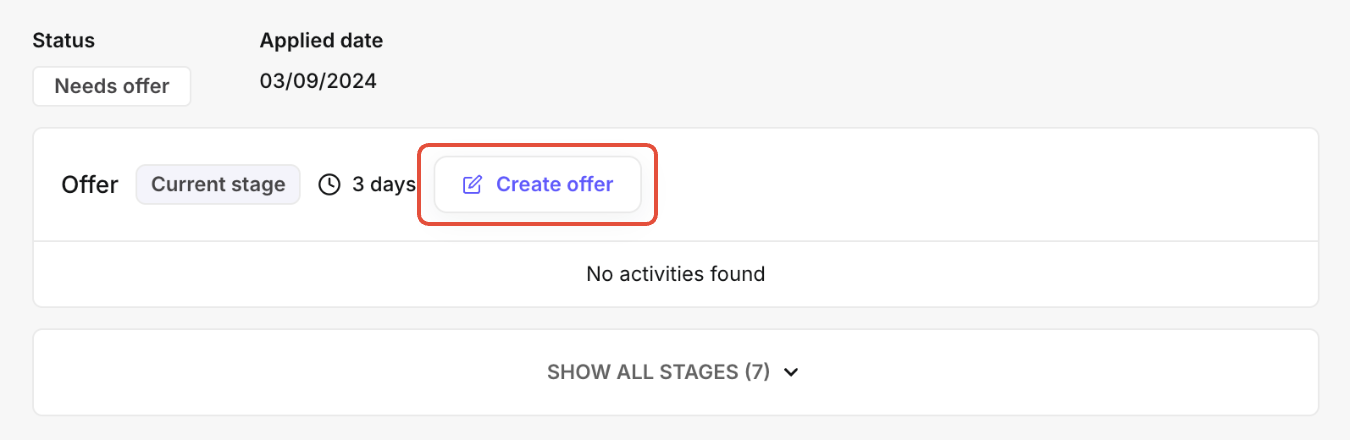Click the Needs offer status badge
This screenshot has width=1350, height=440.
(112, 86)
